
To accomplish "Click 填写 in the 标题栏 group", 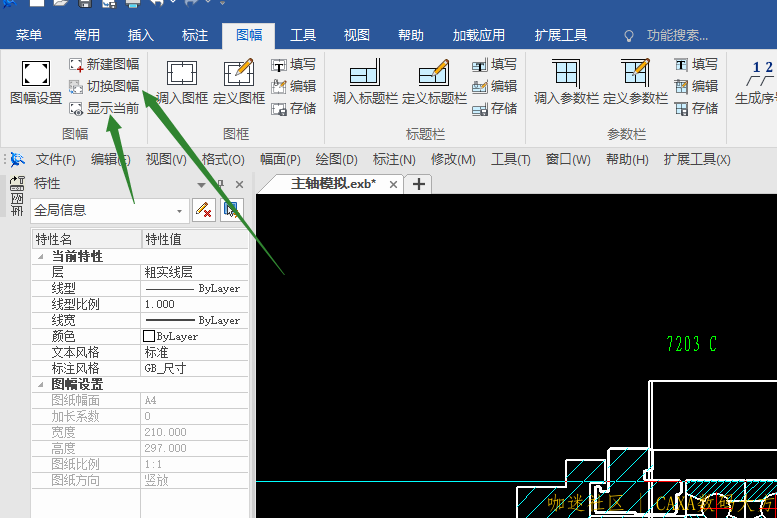I will click(x=495, y=64).
